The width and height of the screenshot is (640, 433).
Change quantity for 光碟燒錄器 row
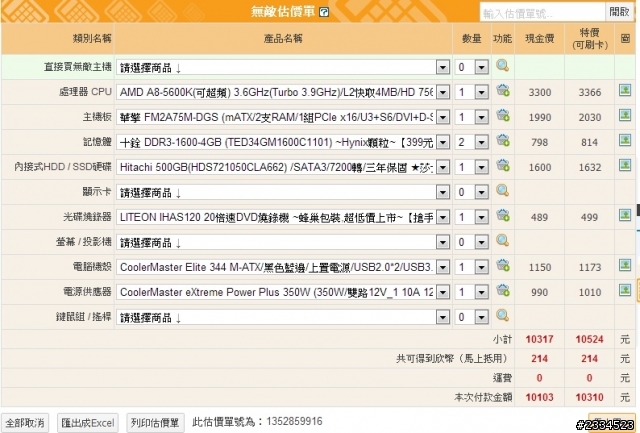pyautogui.click(x=472, y=218)
